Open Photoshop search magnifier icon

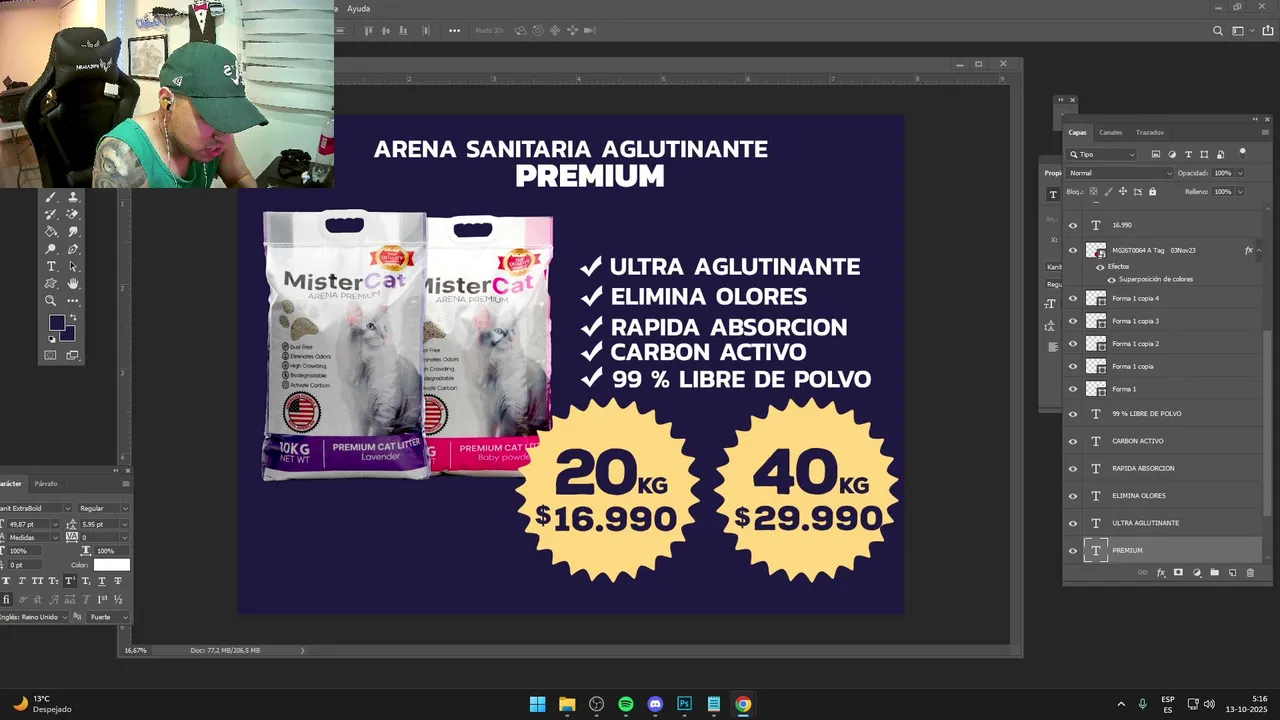click(x=1217, y=31)
